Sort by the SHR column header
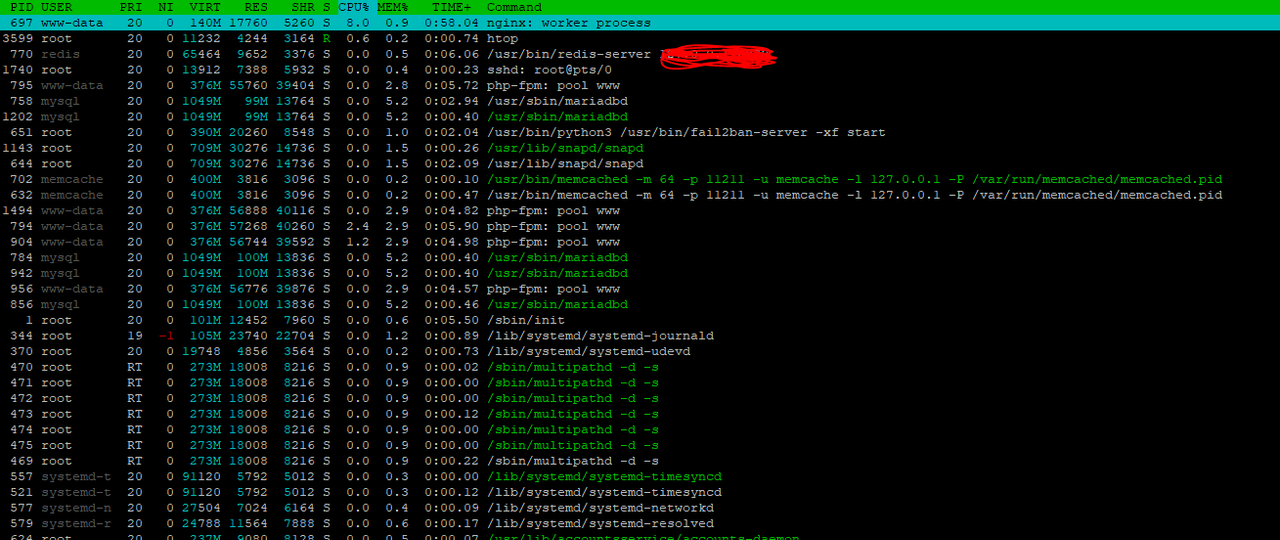 pos(303,7)
